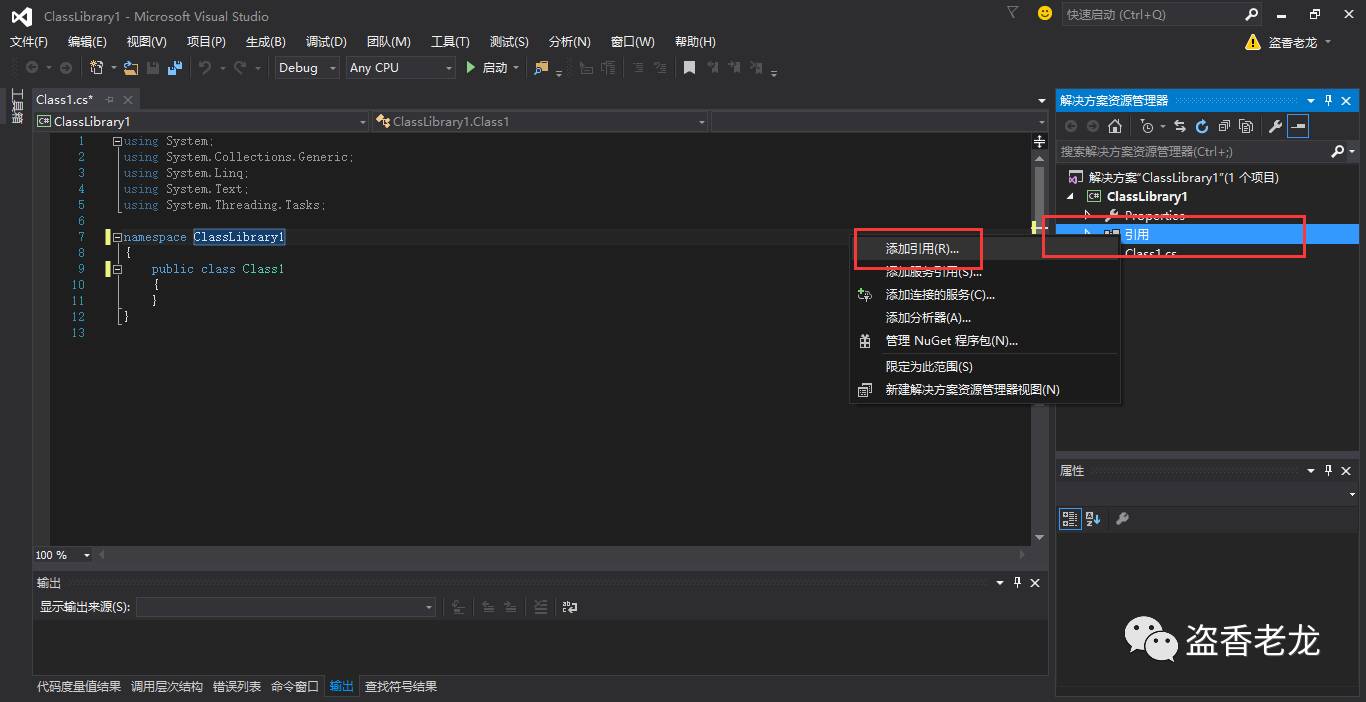1366x702 pixels.
Task: Click the bookmark icon in the toolbar
Action: pos(689,68)
